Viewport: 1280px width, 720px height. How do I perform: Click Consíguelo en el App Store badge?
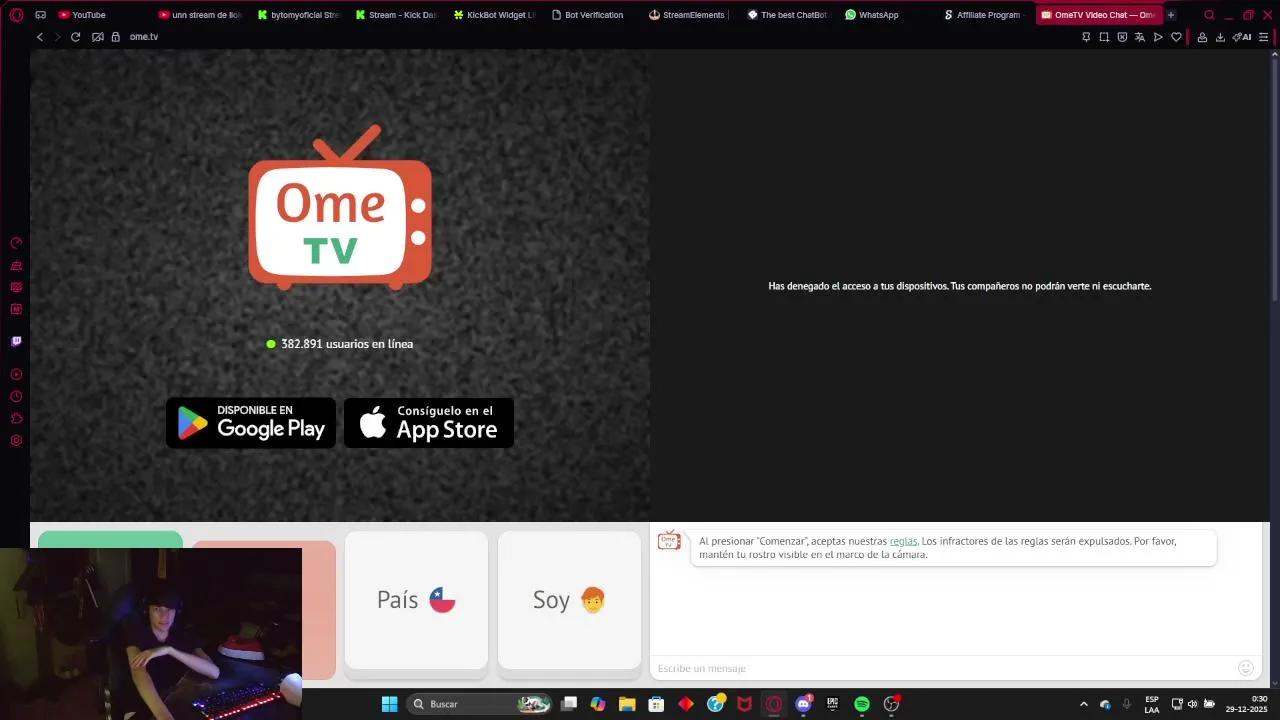(x=429, y=423)
